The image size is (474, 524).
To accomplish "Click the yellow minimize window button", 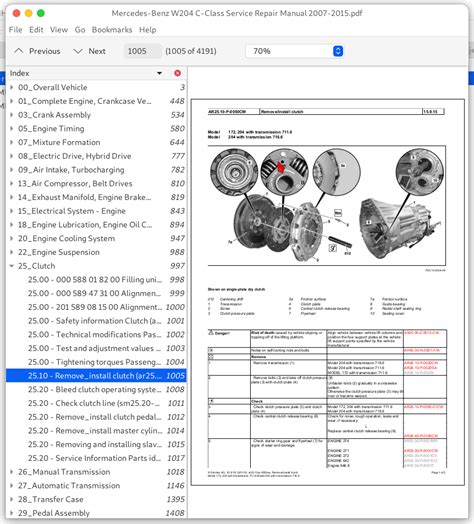I will [x=28, y=13].
